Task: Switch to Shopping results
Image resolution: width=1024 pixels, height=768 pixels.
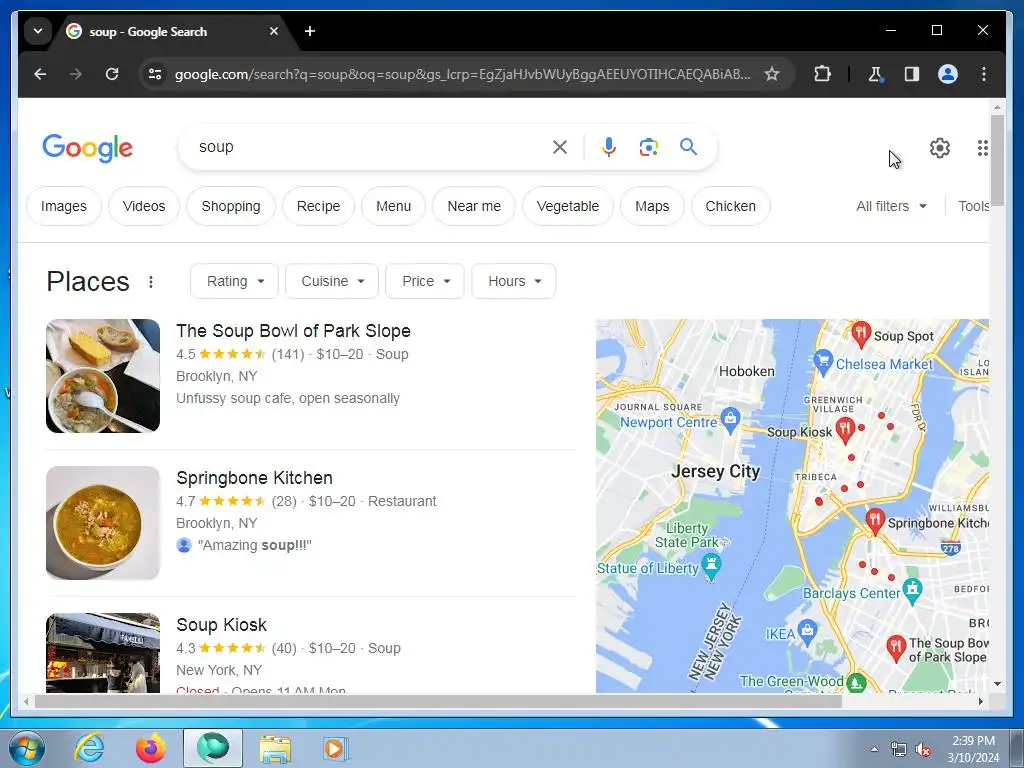Action: [231, 206]
